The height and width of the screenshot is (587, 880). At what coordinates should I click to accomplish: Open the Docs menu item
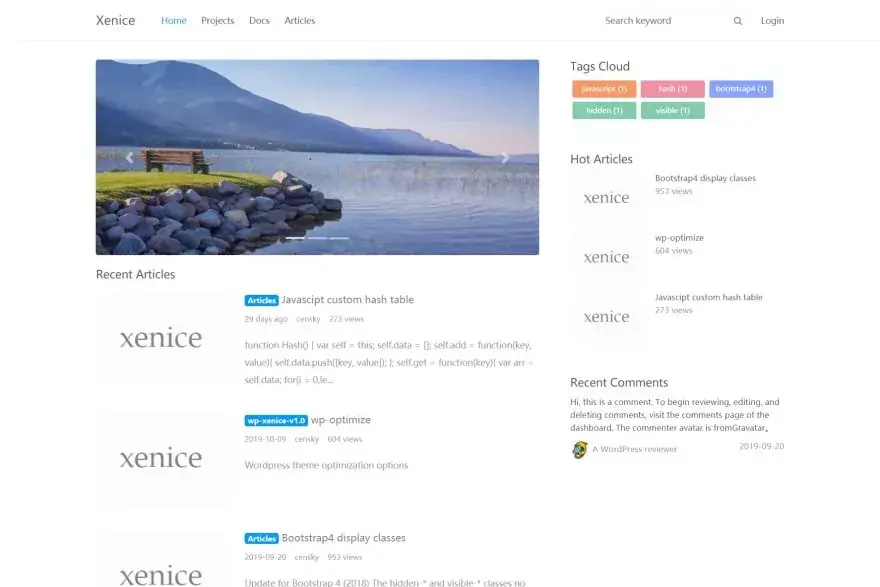click(259, 20)
